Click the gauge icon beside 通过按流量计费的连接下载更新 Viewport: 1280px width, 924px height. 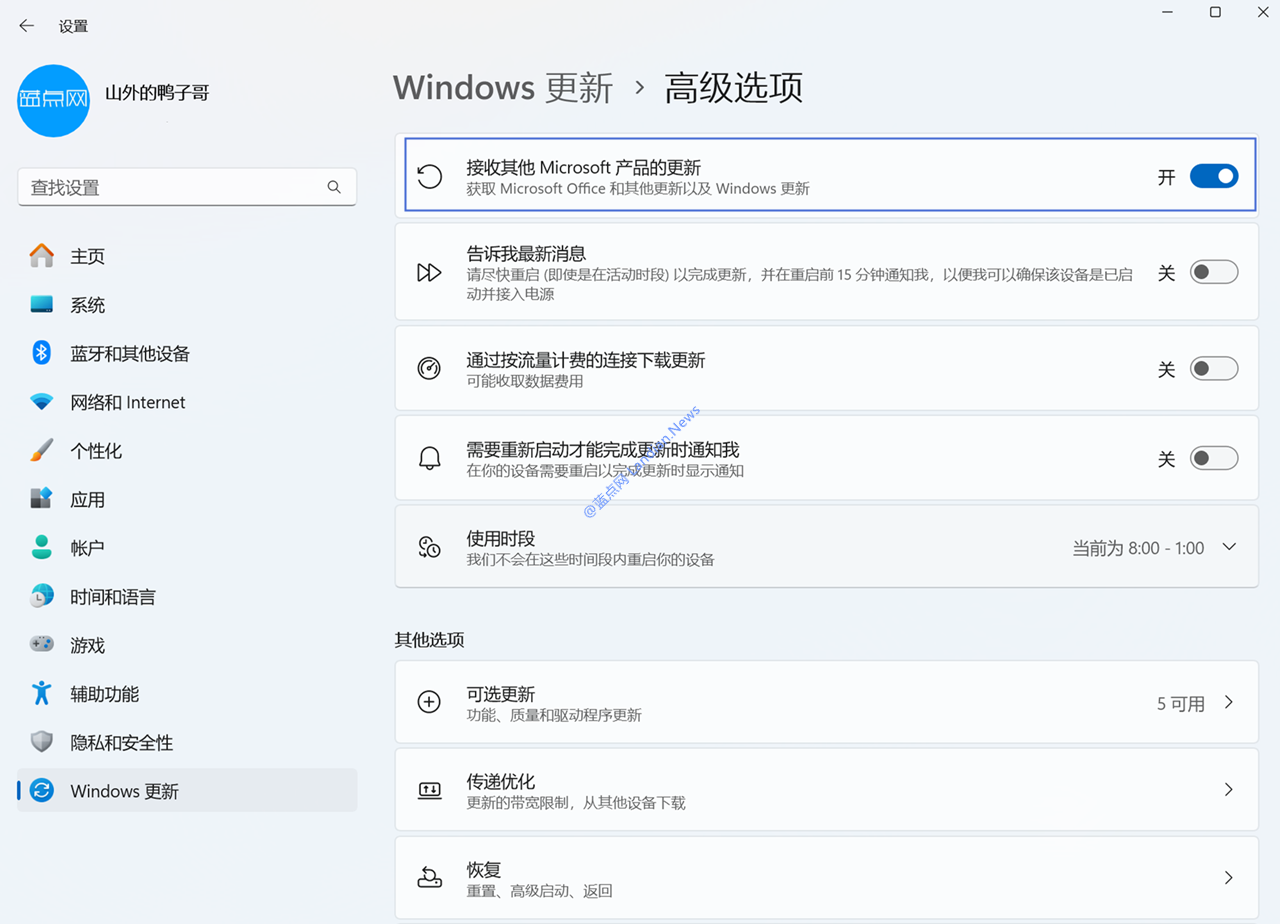click(x=429, y=368)
